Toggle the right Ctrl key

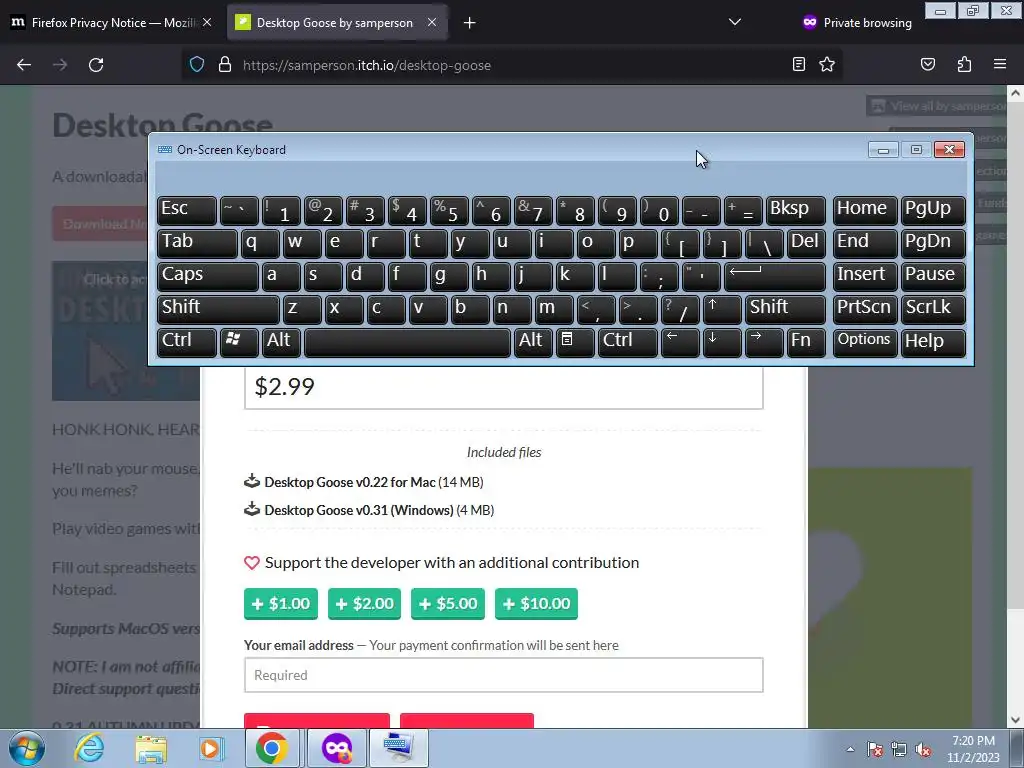627,341
